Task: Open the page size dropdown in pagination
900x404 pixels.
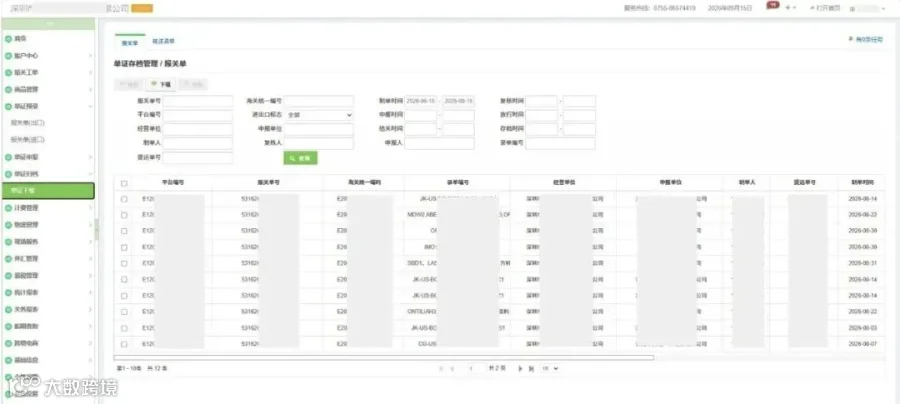Action: 550,368
